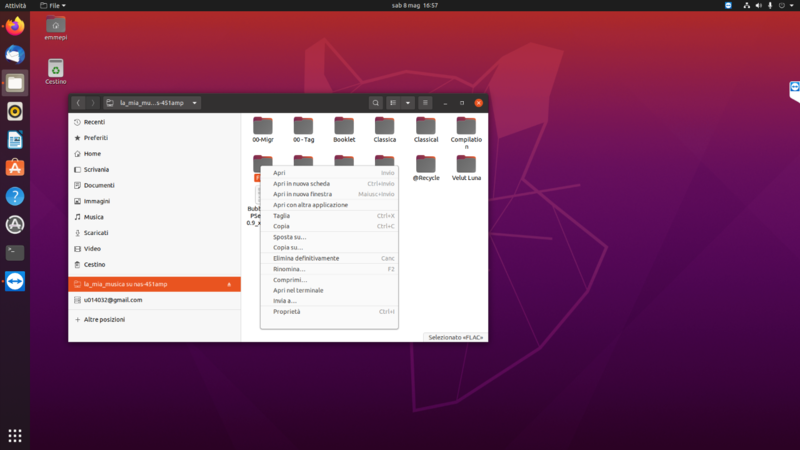
Task: Select "Rinomina..." in the context menu
Action: [x=289, y=269]
